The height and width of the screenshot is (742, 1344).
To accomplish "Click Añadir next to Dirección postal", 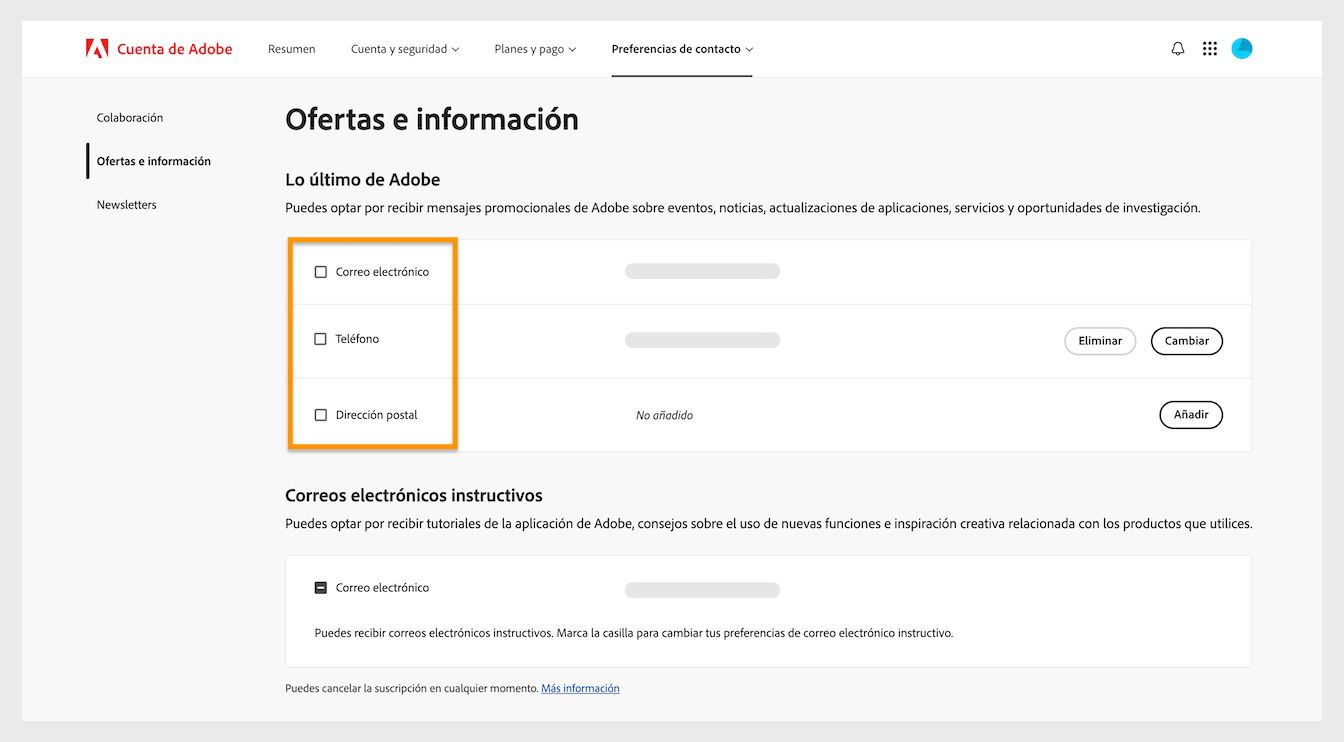I will (x=1190, y=414).
